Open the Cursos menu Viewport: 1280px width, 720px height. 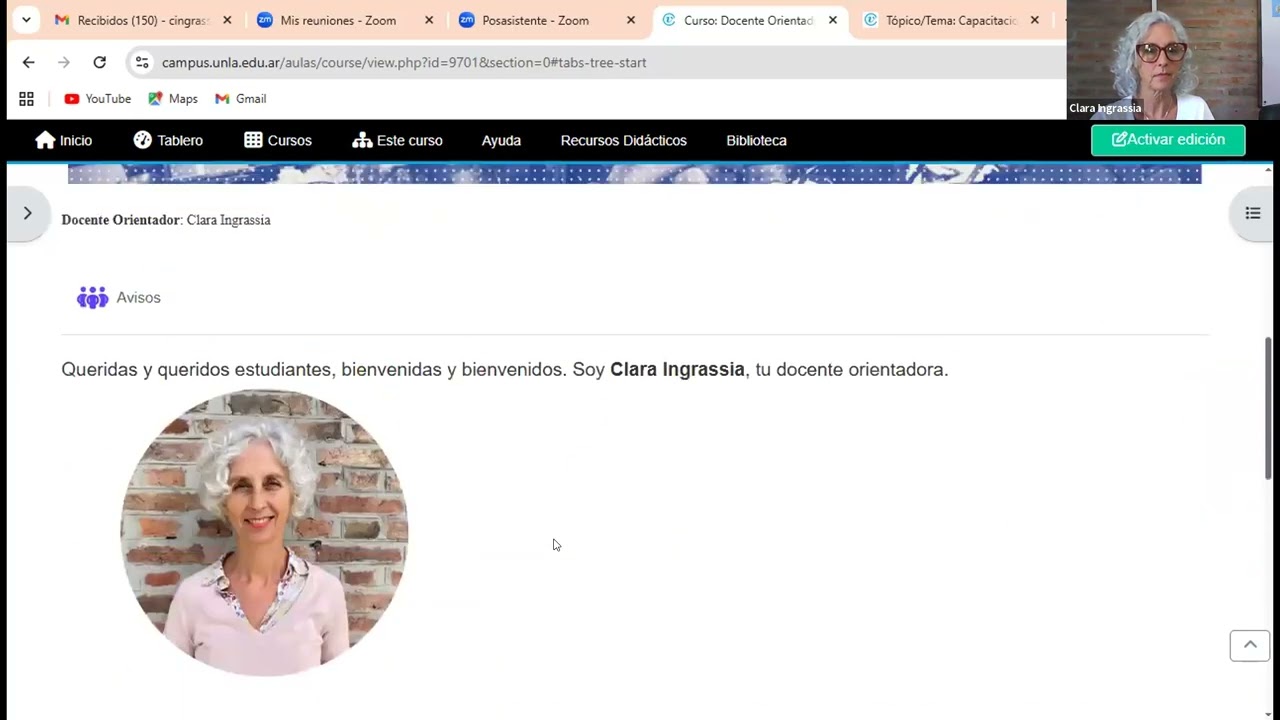point(278,140)
